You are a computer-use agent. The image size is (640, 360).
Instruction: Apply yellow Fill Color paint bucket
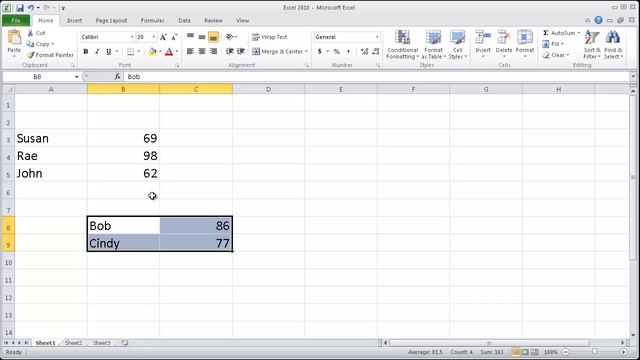click(153, 51)
